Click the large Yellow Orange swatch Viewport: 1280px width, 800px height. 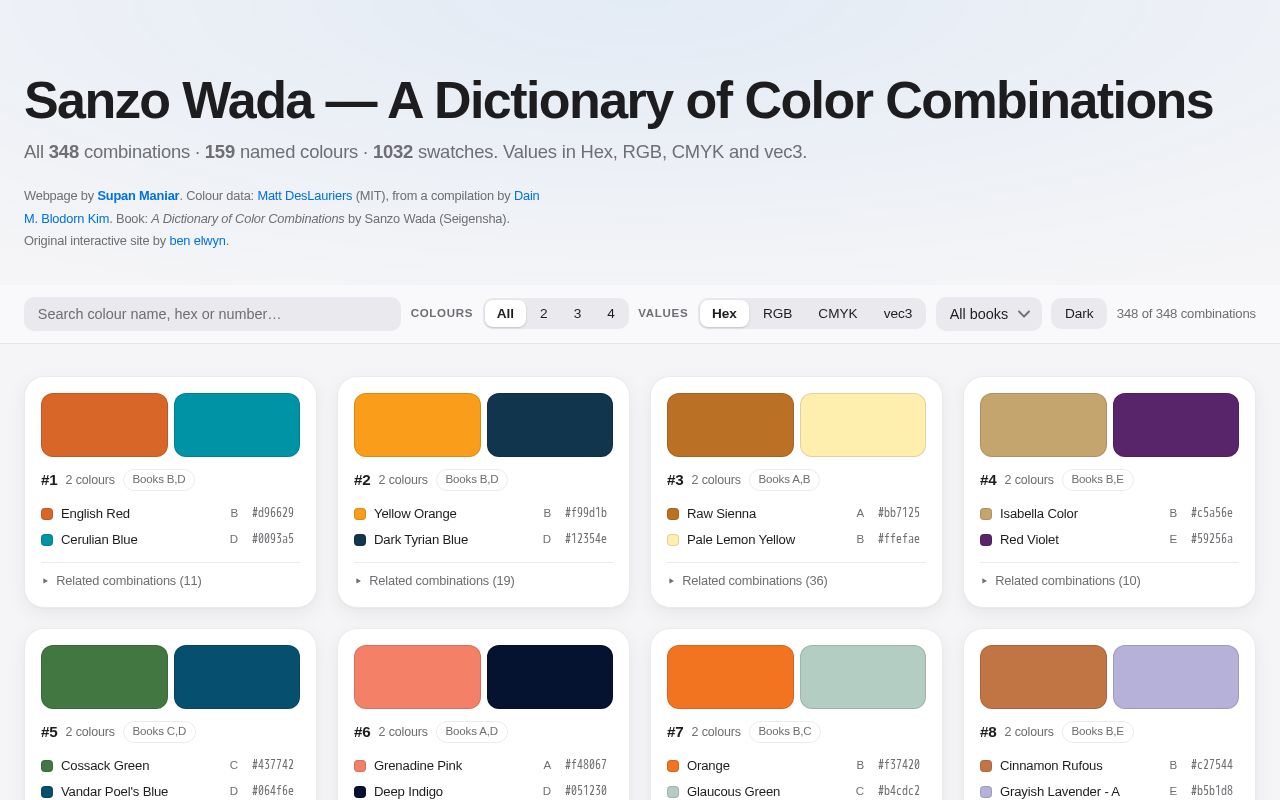[417, 425]
